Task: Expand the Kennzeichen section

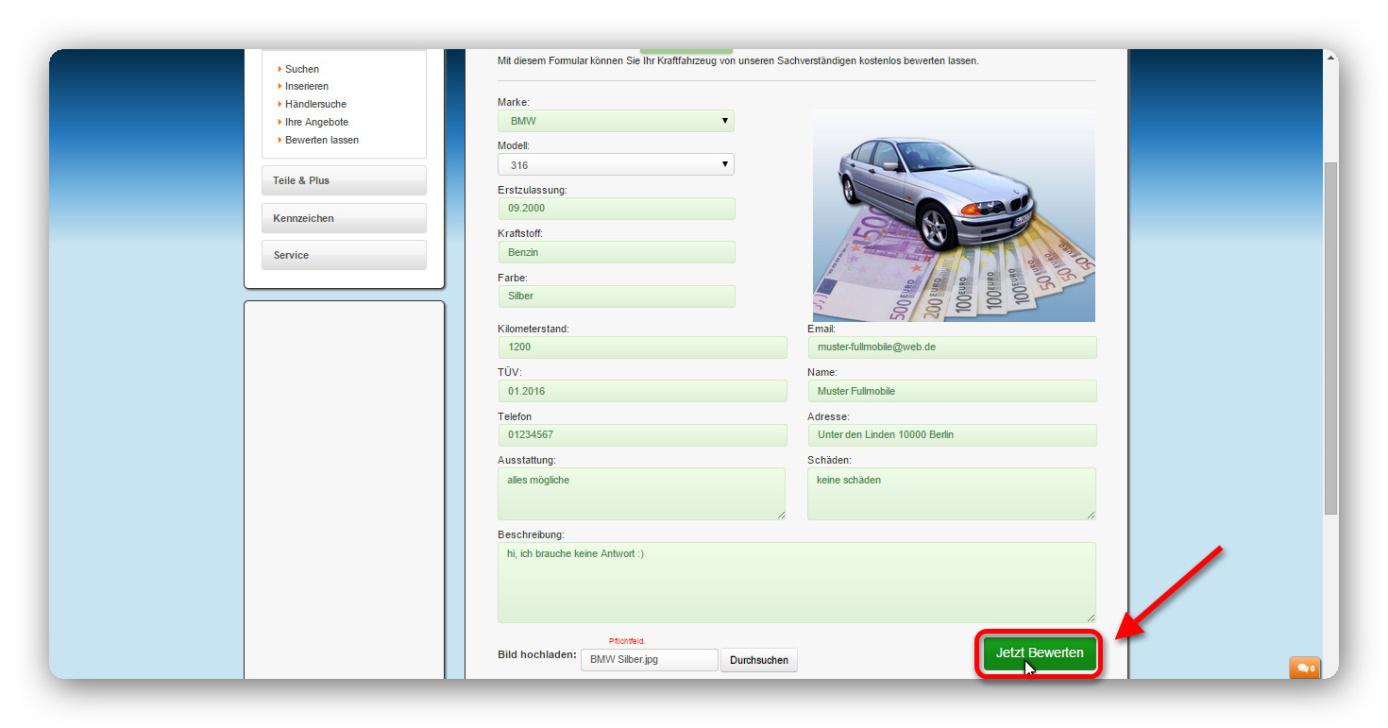Action: [x=344, y=218]
